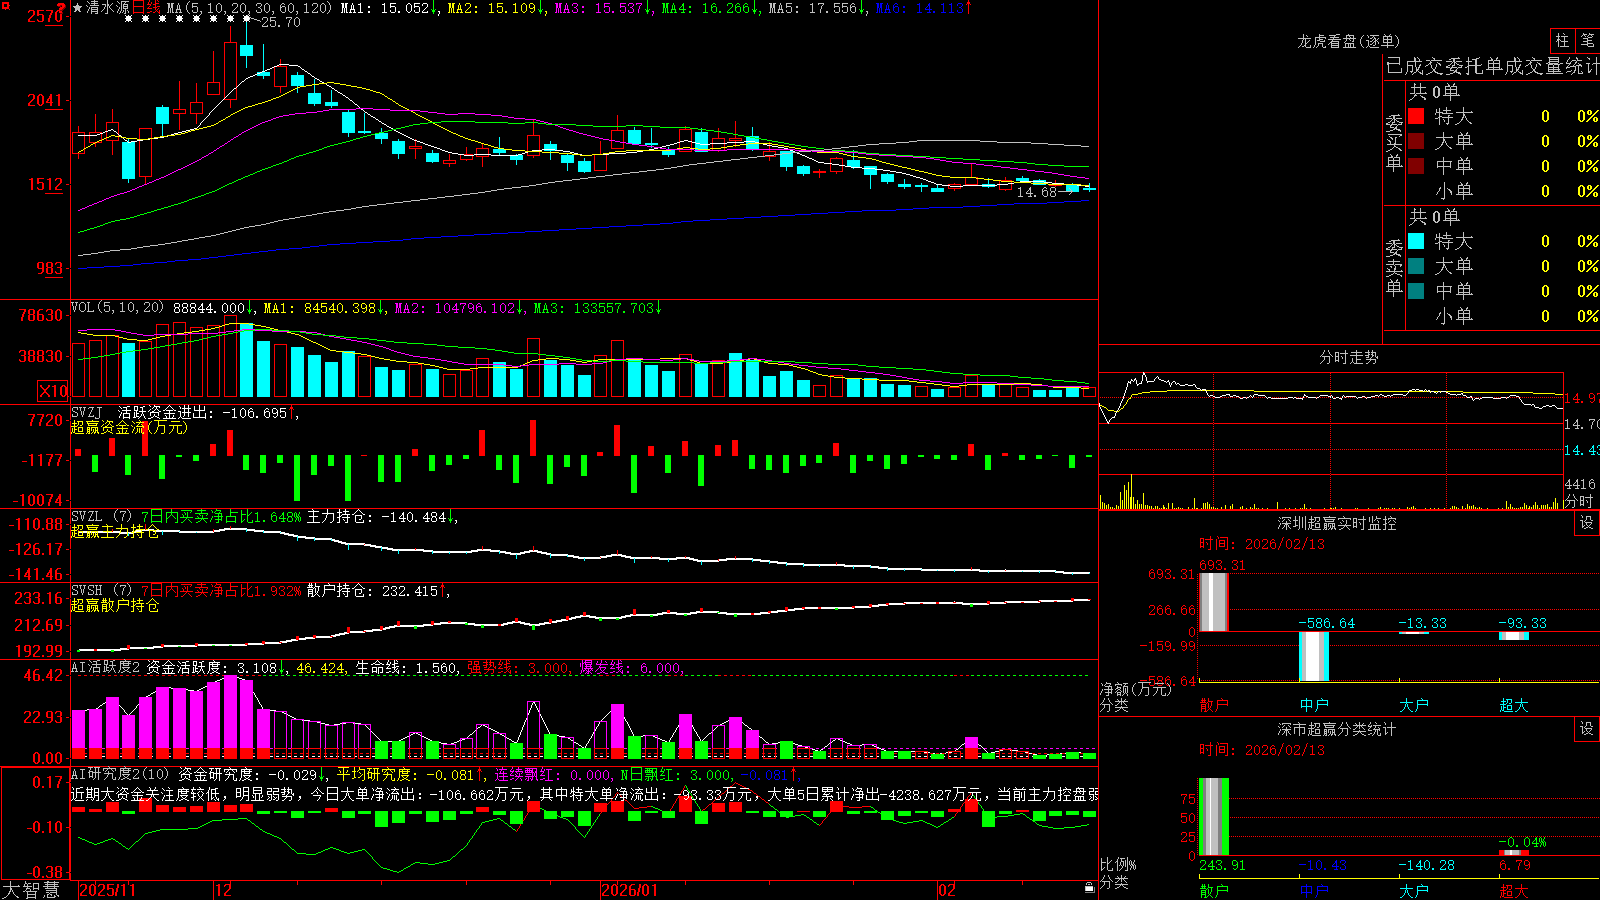Click the small red square in top-left corner
The image size is (1600, 900).
[x=5, y=6]
